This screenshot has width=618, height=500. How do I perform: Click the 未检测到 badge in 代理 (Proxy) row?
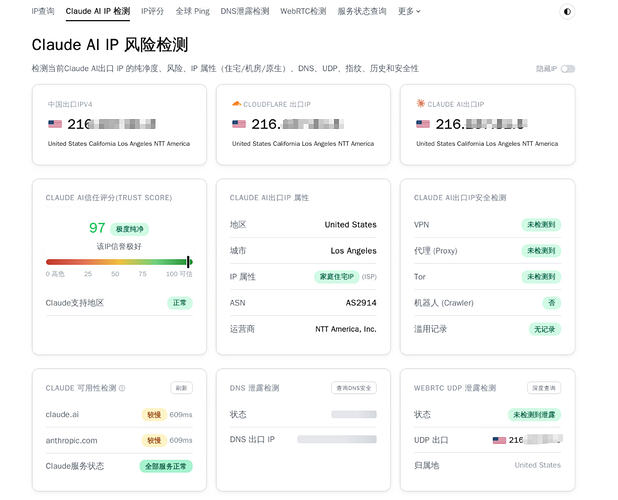pyautogui.click(x=541, y=251)
